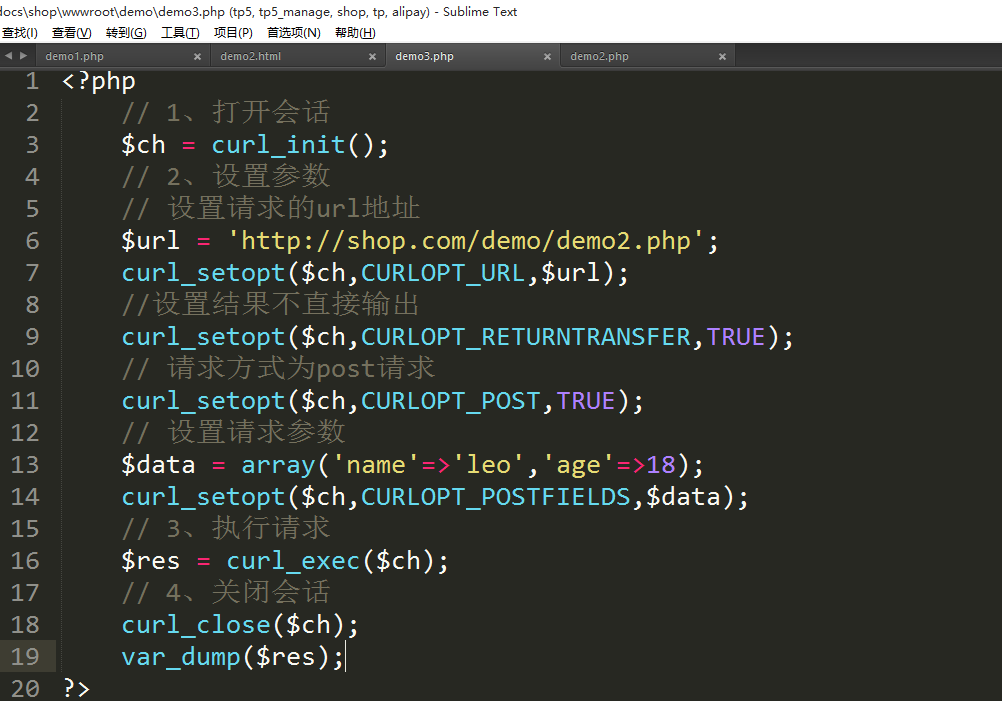Click line number 13 in the gutter
This screenshot has height=701, width=1002.
coord(25,465)
